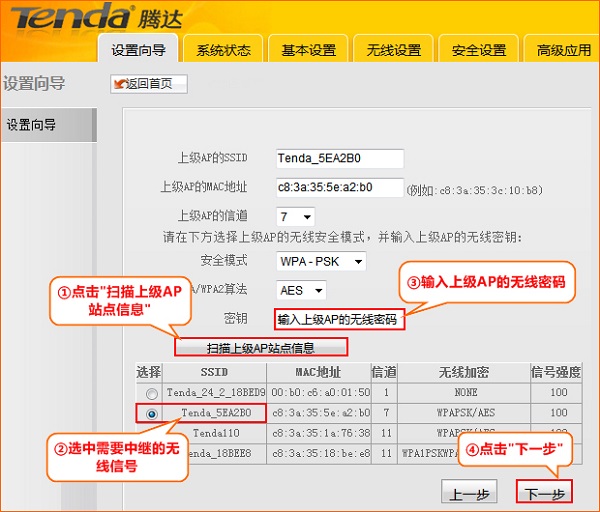This screenshot has width=600, height=512.
Task: Click the 信号强度 column header
Action: (x=556, y=372)
